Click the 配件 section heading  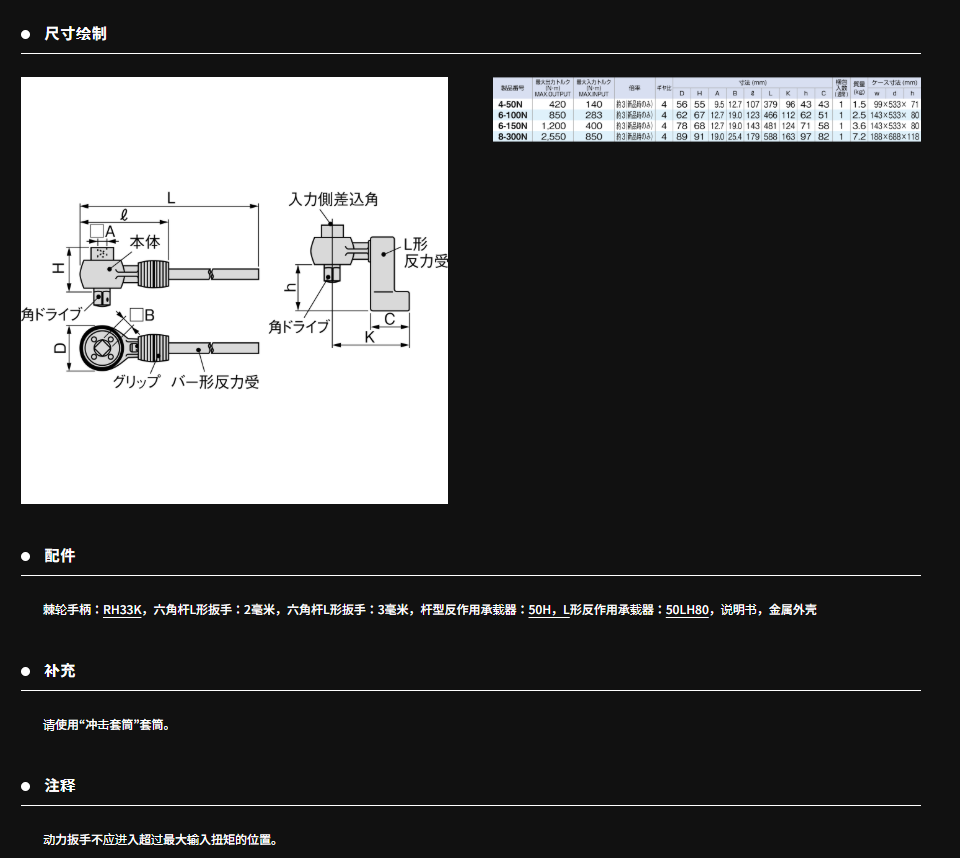60,556
